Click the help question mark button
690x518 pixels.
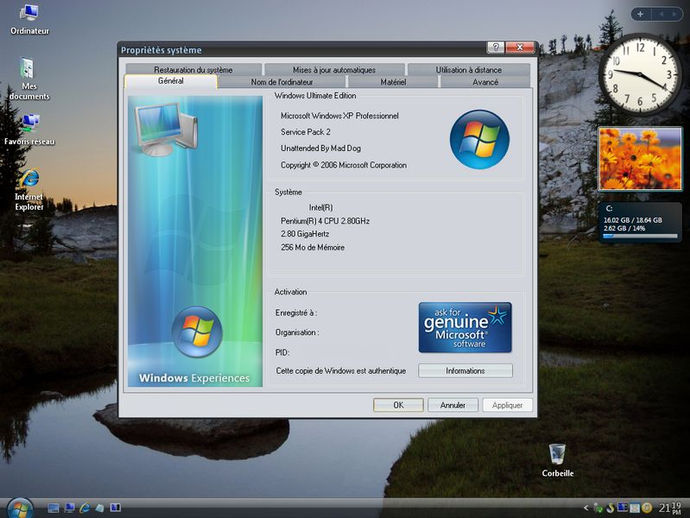(x=495, y=47)
